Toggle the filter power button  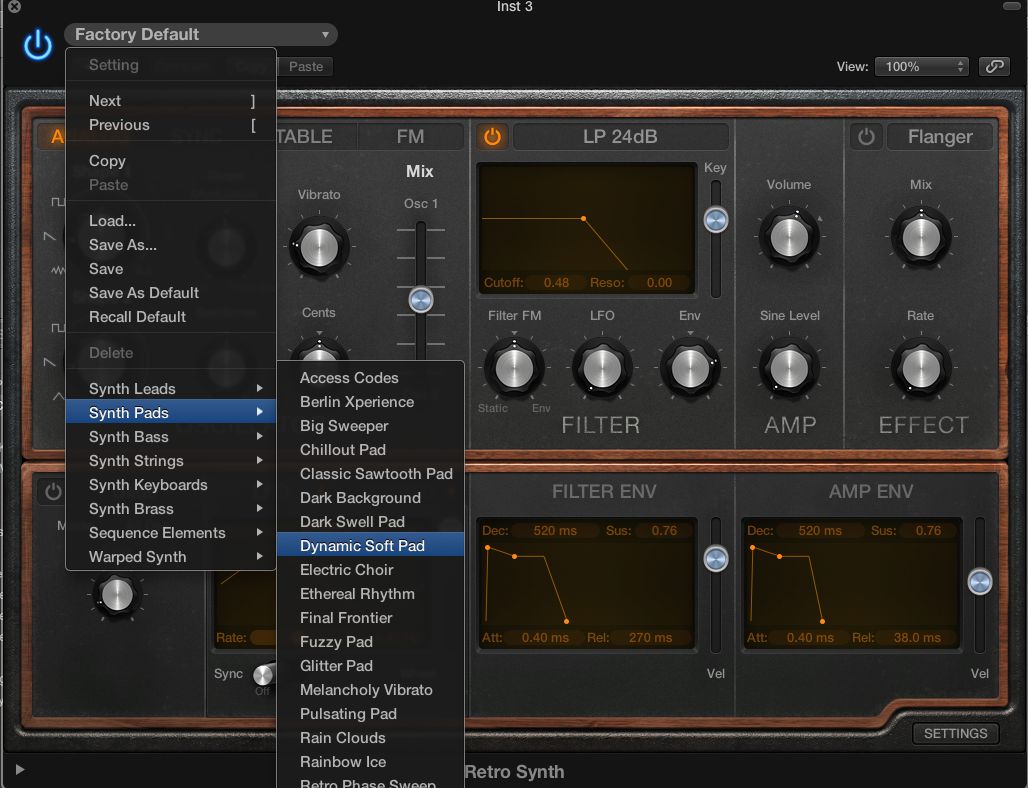point(492,136)
